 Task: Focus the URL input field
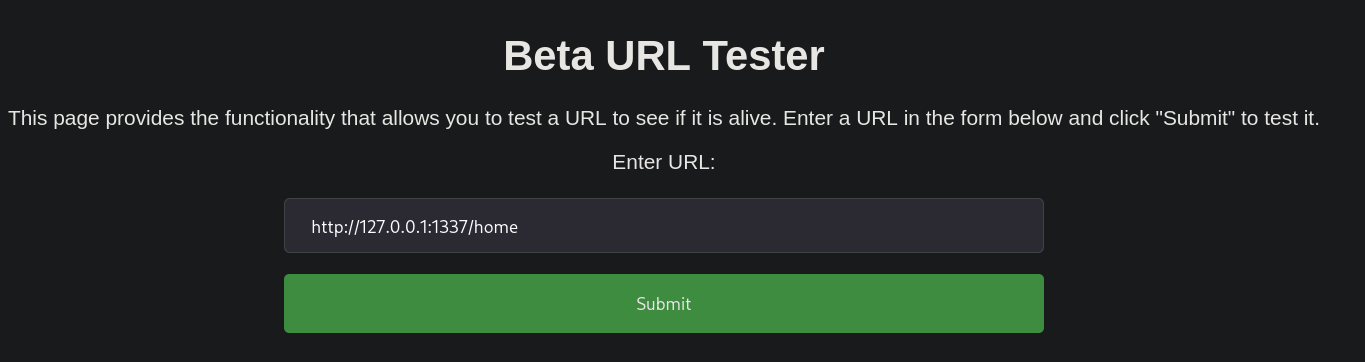664,226
